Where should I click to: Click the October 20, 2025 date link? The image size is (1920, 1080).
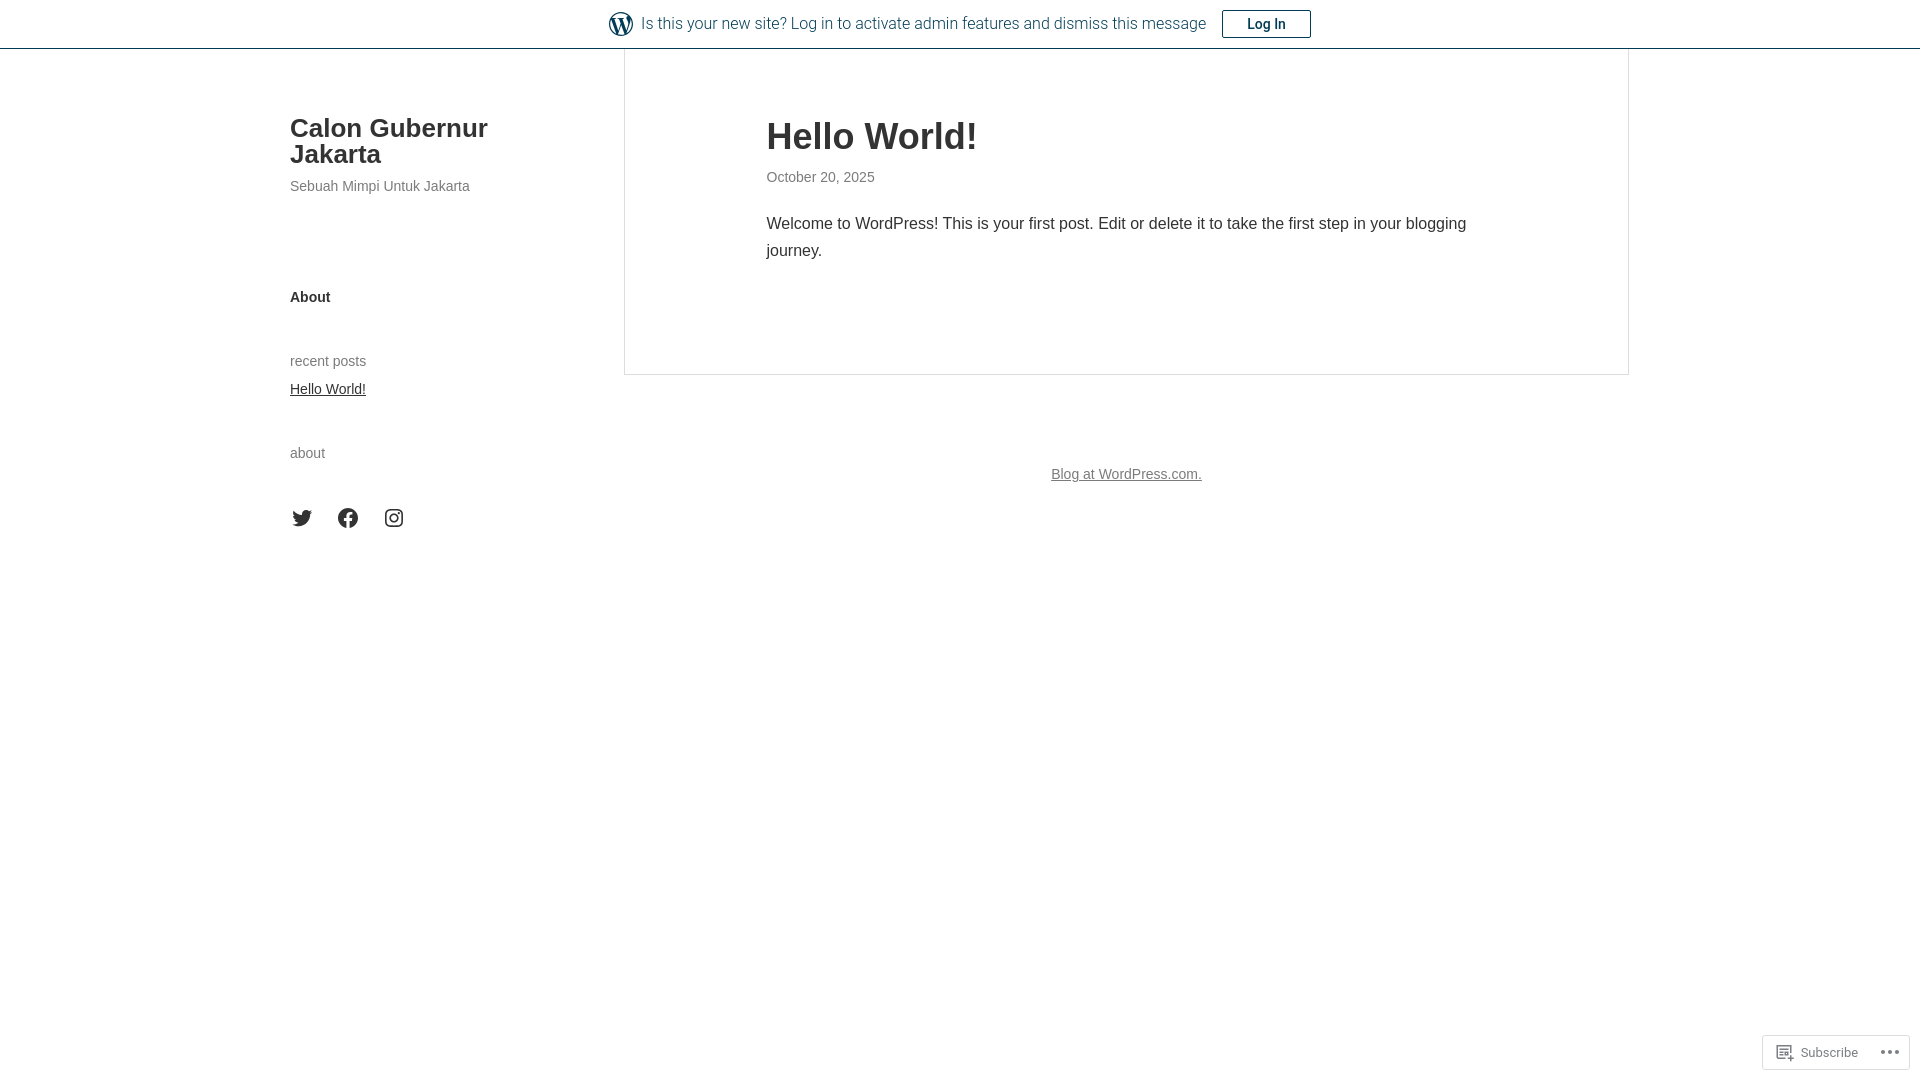[820, 177]
